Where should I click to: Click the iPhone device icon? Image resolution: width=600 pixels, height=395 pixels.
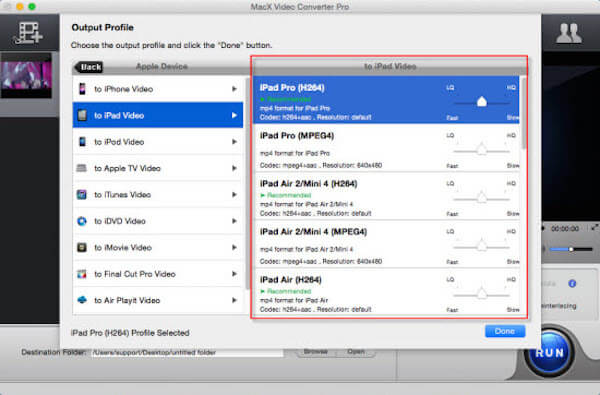[x=82, y=89]
